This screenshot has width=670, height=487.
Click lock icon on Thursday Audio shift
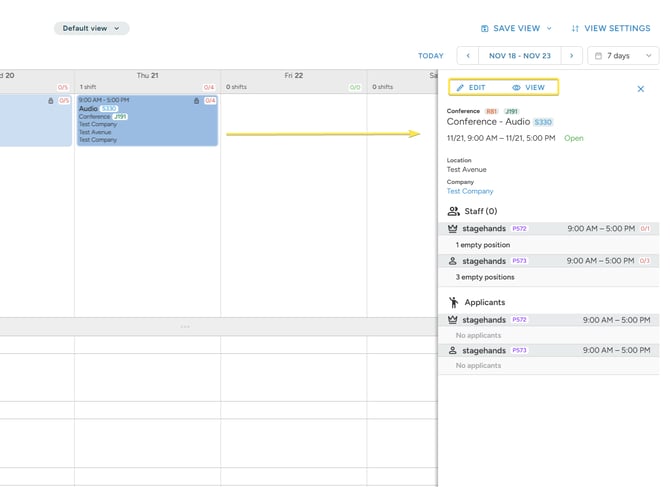click(197, 101)
